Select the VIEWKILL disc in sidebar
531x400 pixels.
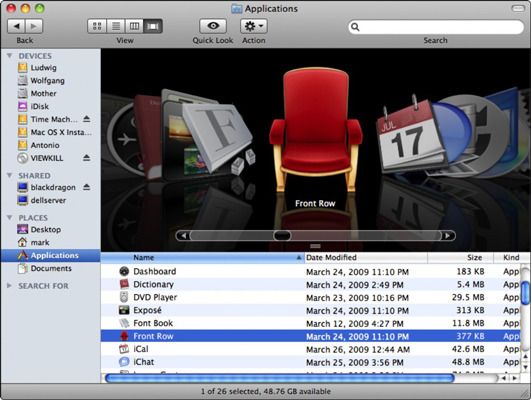40,158
